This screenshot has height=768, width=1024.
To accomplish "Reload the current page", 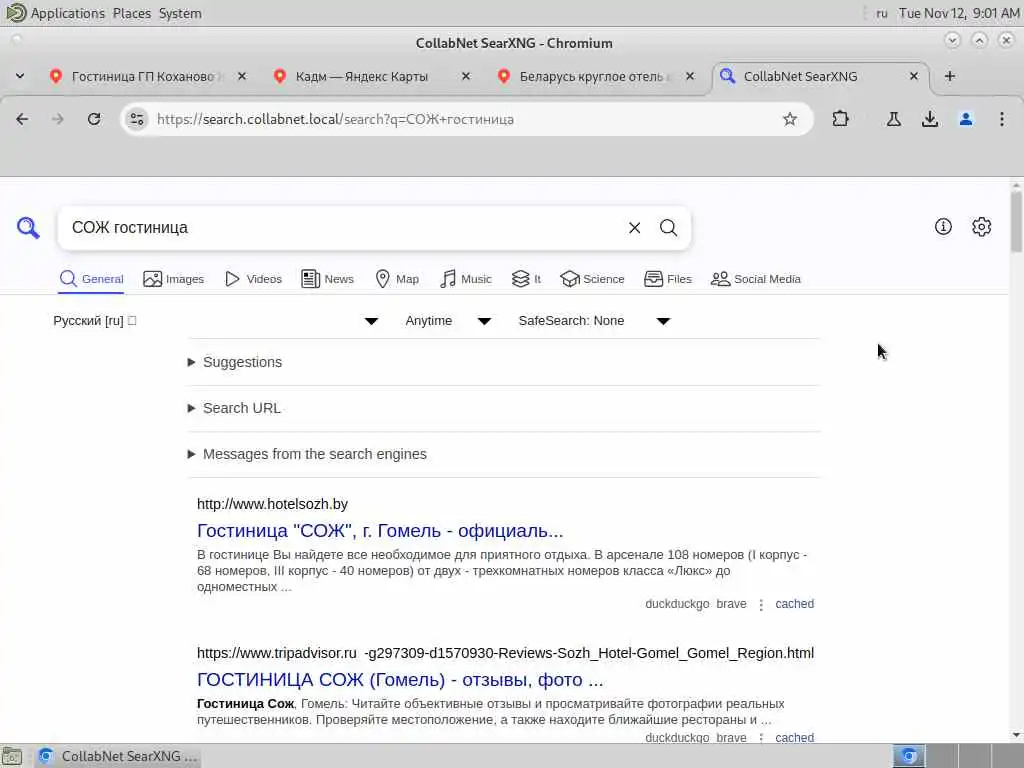I will pos(94,119).
